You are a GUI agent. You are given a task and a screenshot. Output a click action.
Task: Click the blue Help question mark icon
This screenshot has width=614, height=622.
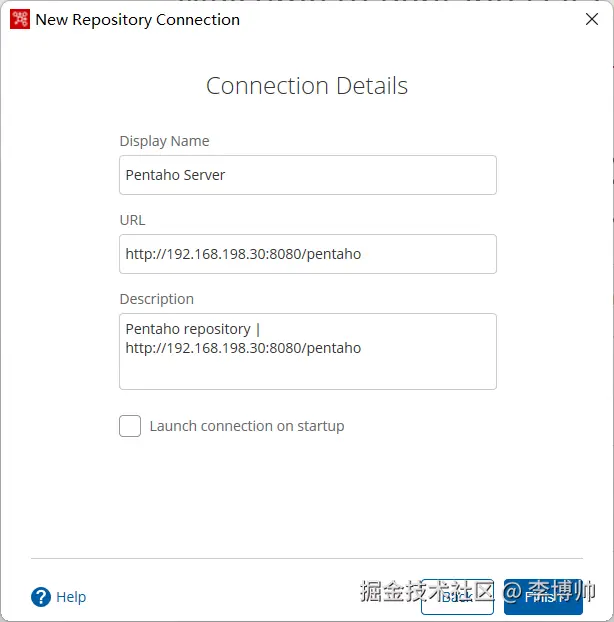click(x=41, y=597)
